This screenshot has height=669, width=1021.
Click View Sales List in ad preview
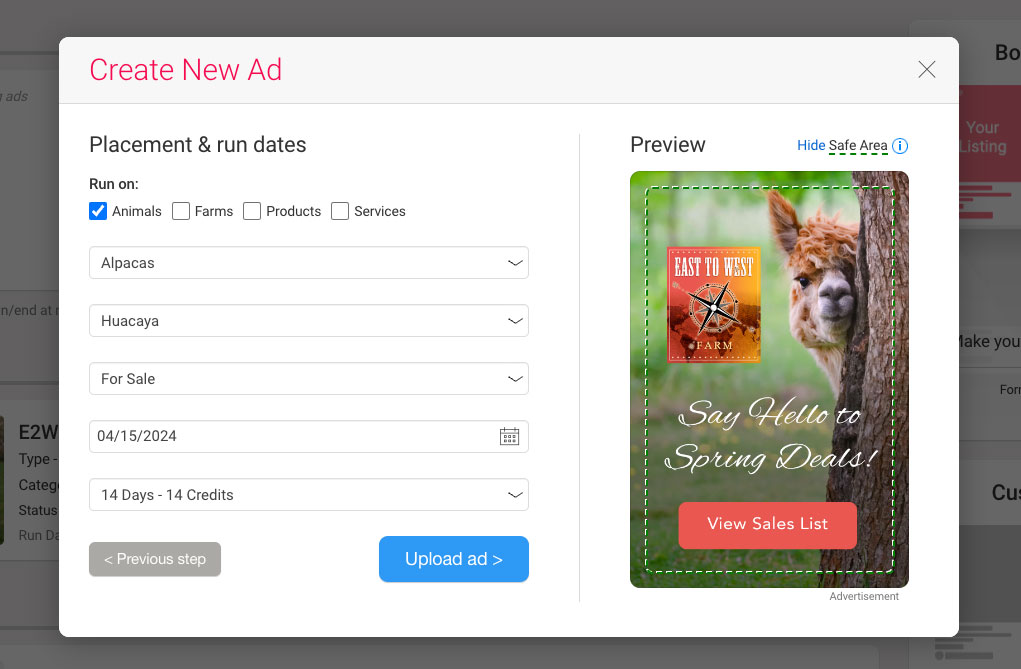(x=768, y=524)
